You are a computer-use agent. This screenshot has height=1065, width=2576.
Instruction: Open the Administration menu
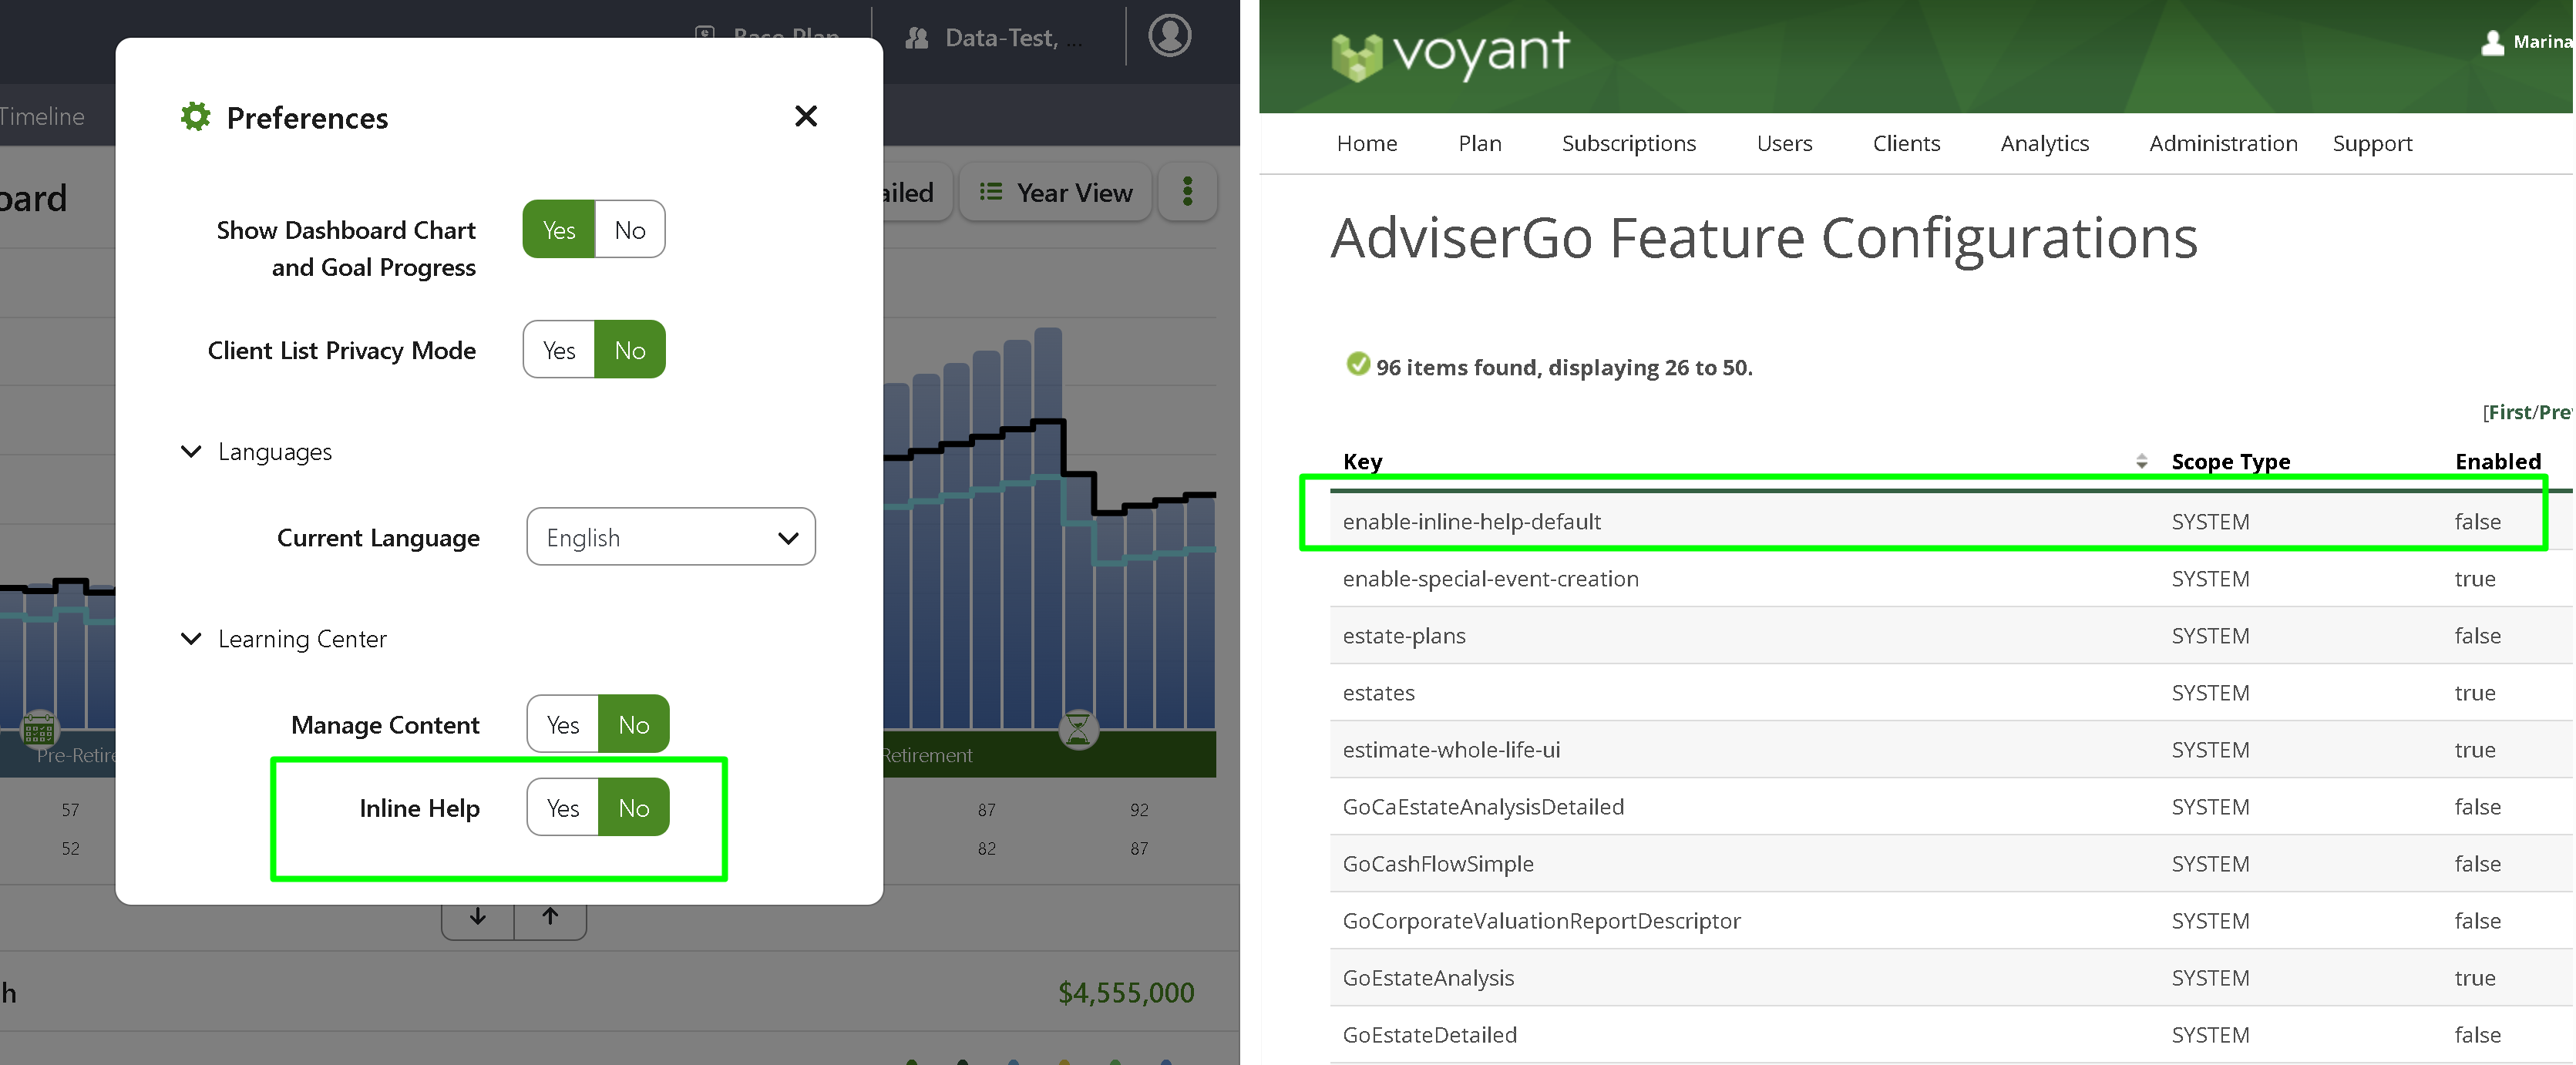(2223, 143)
